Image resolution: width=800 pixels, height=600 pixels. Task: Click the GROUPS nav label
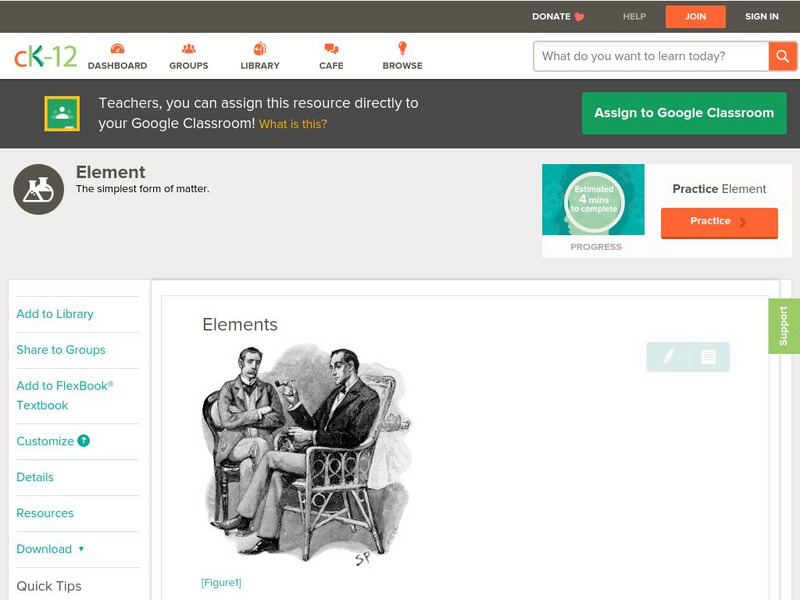pyautogui.click(x=189, y=65)
